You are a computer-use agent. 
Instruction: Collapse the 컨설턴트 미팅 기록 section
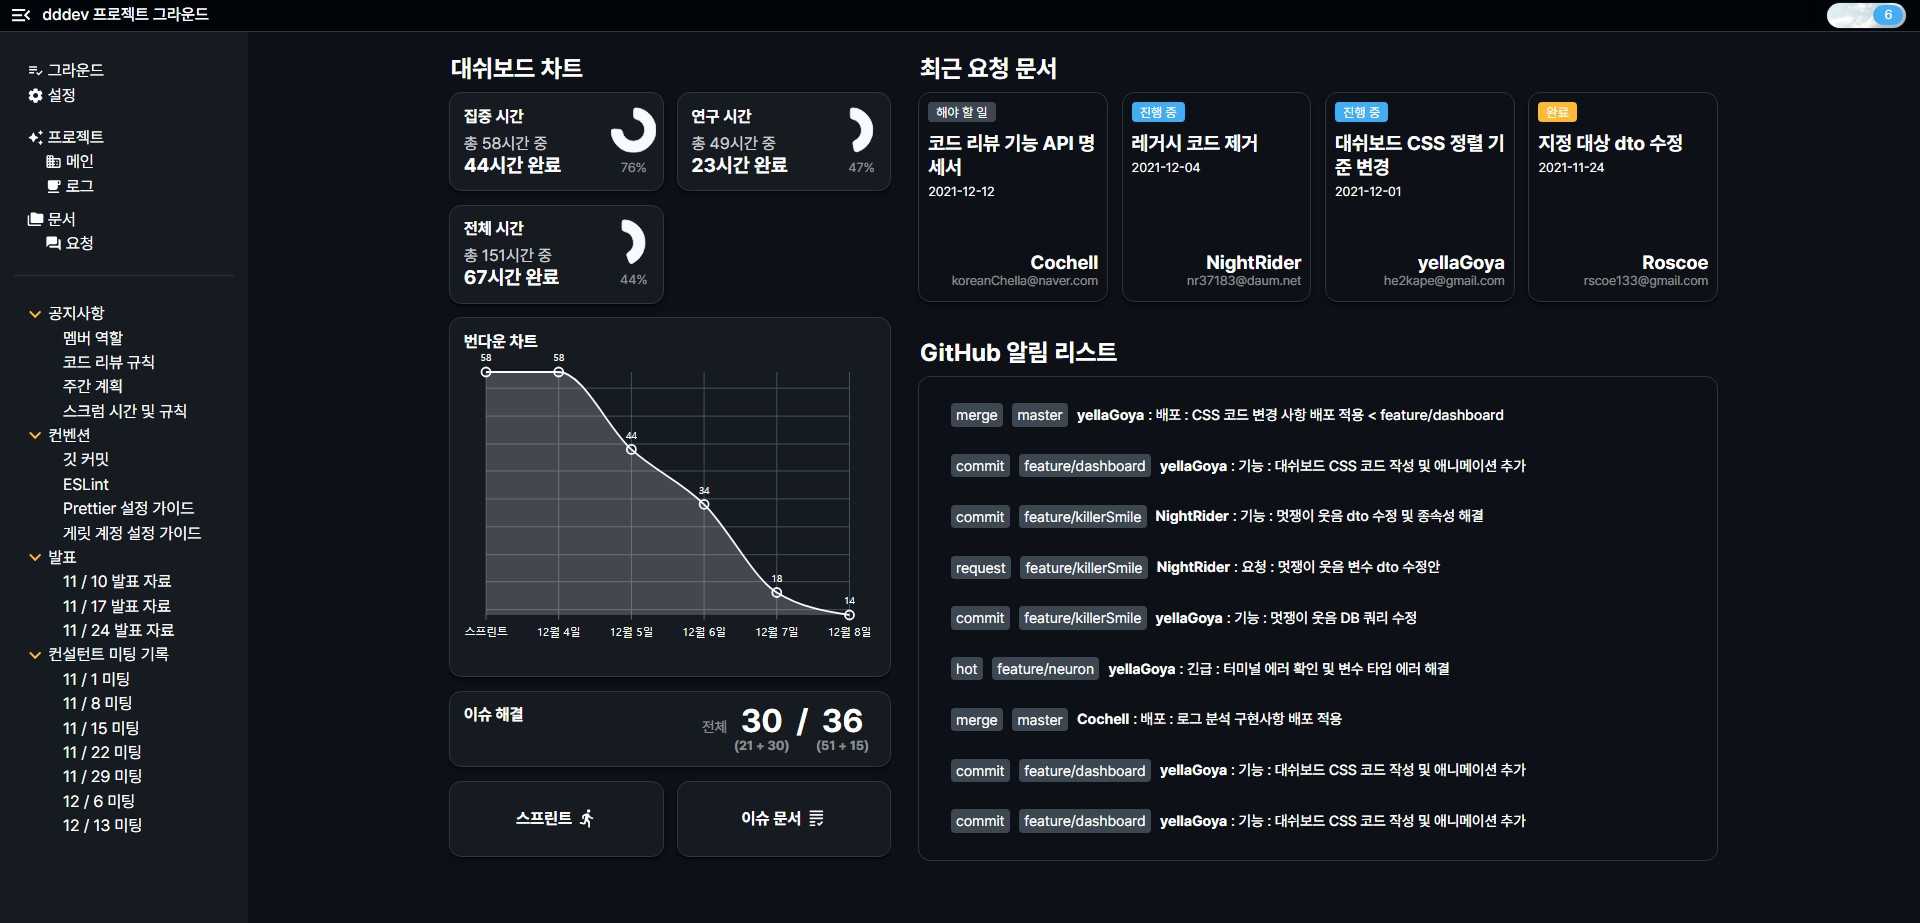35,655
